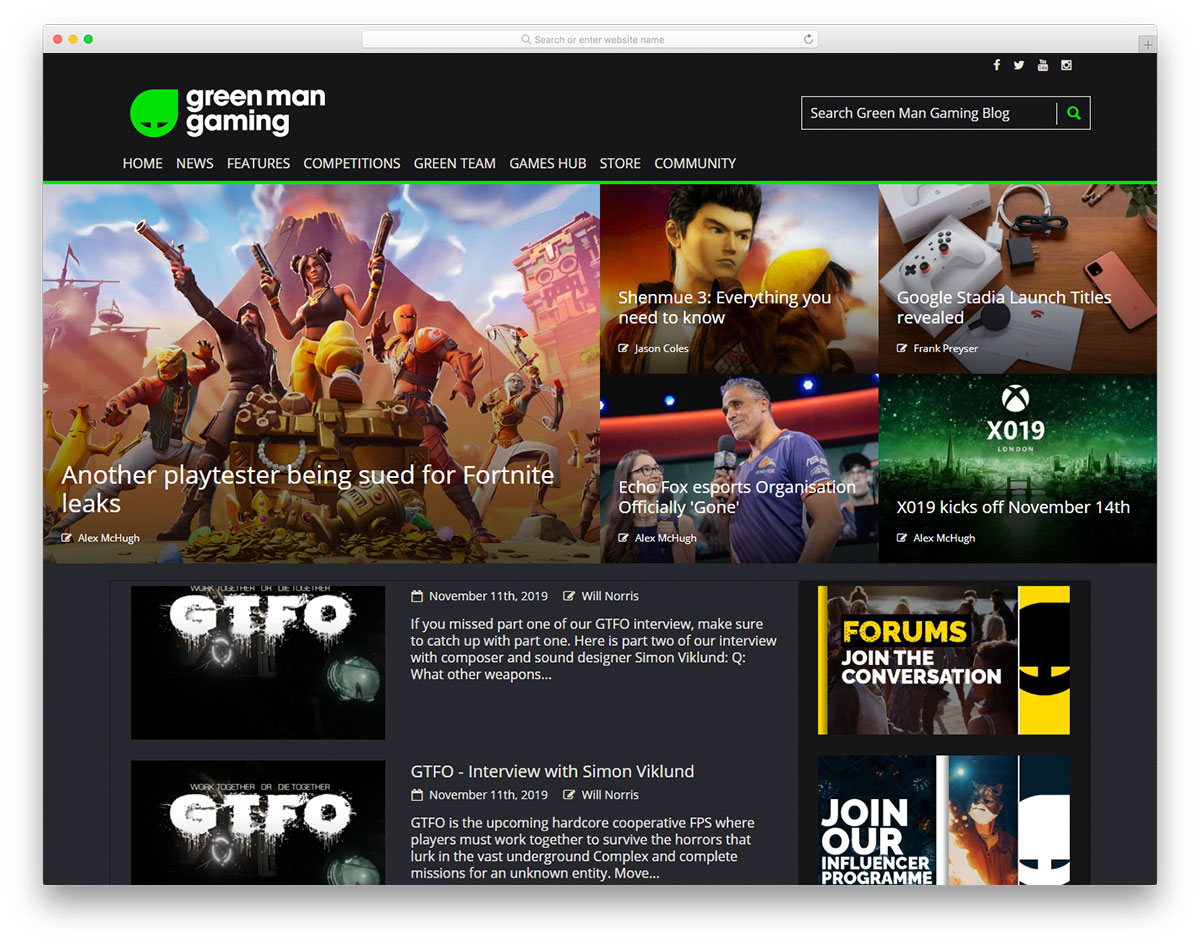This screenshot has width=1200, height=946.
Task: Select GAMES HUB in navigation
Action: 548,163
